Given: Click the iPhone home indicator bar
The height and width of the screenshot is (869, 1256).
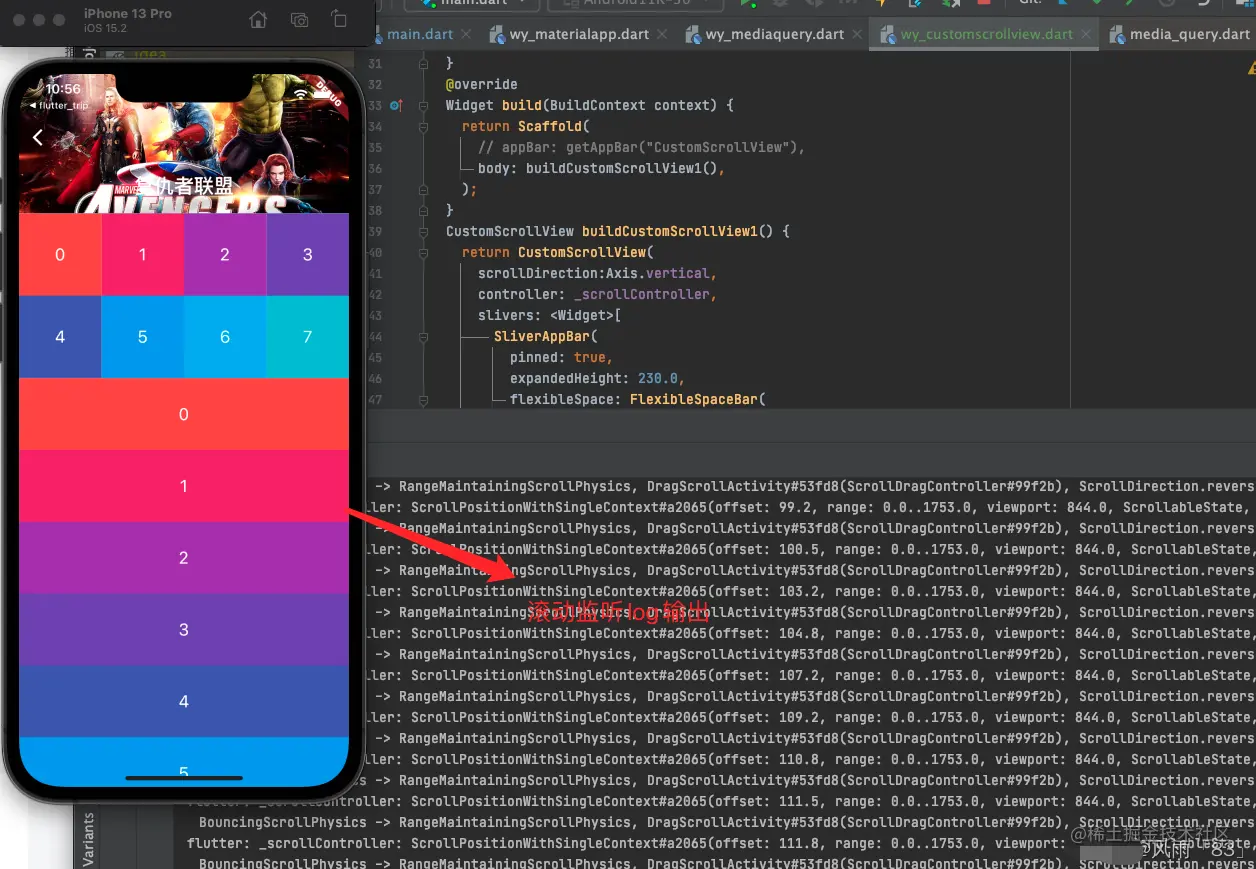Looking at the screenshot, I should tap(184, 777).
